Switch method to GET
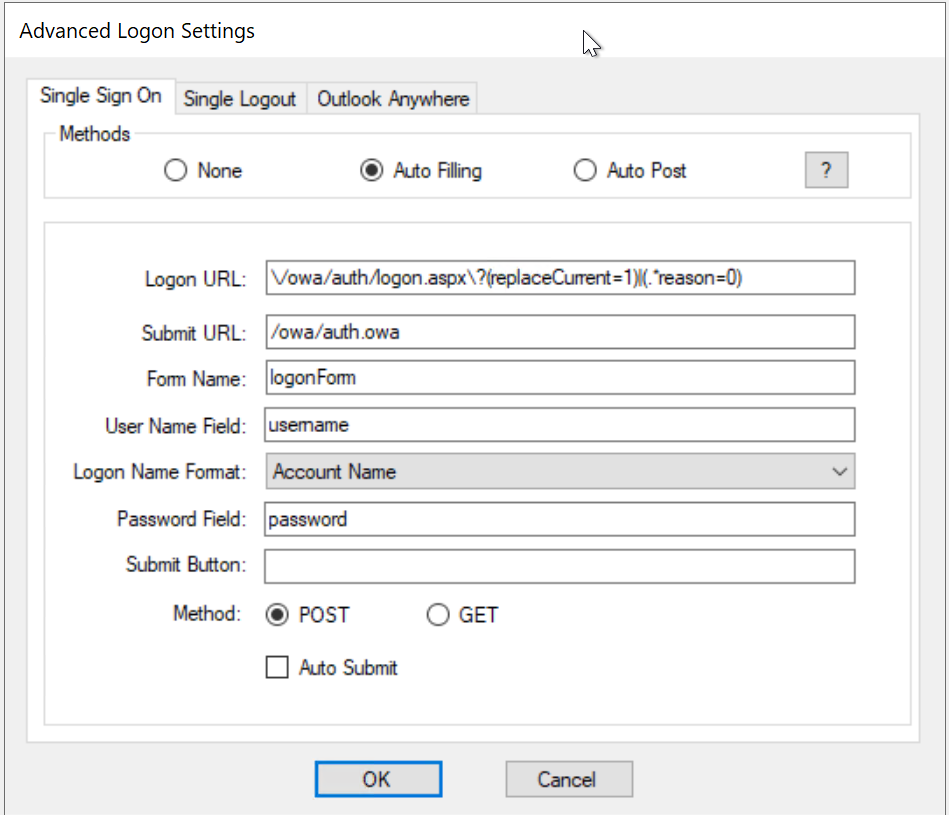949x815 pixels. (438, 615)
